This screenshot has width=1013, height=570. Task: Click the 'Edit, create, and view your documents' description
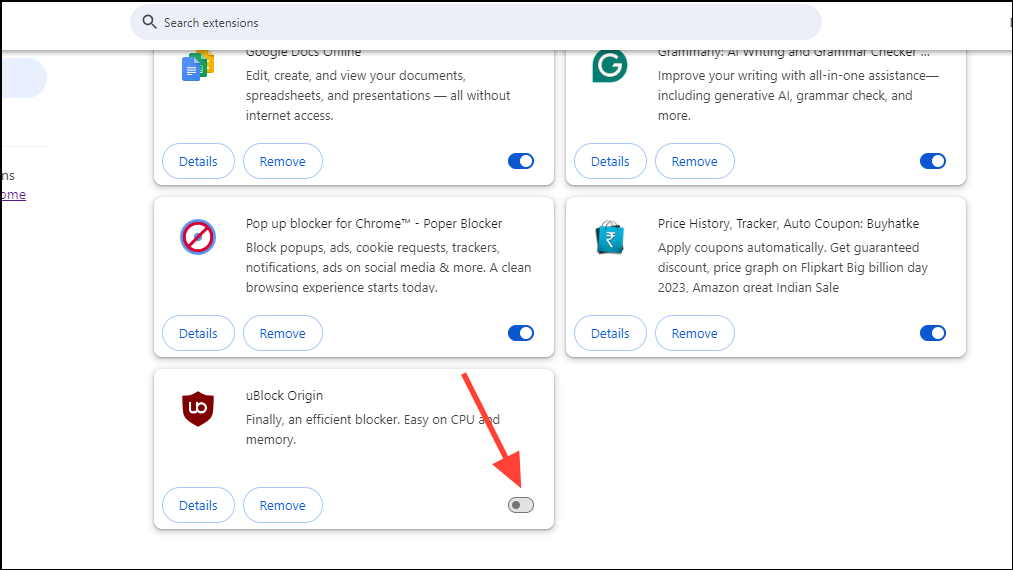pyautogui.click(x=378, y=96)
